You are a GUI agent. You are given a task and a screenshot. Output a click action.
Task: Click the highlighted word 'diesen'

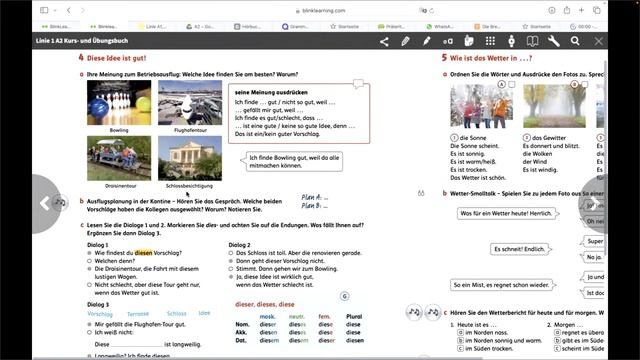click(x=143, y=253)
